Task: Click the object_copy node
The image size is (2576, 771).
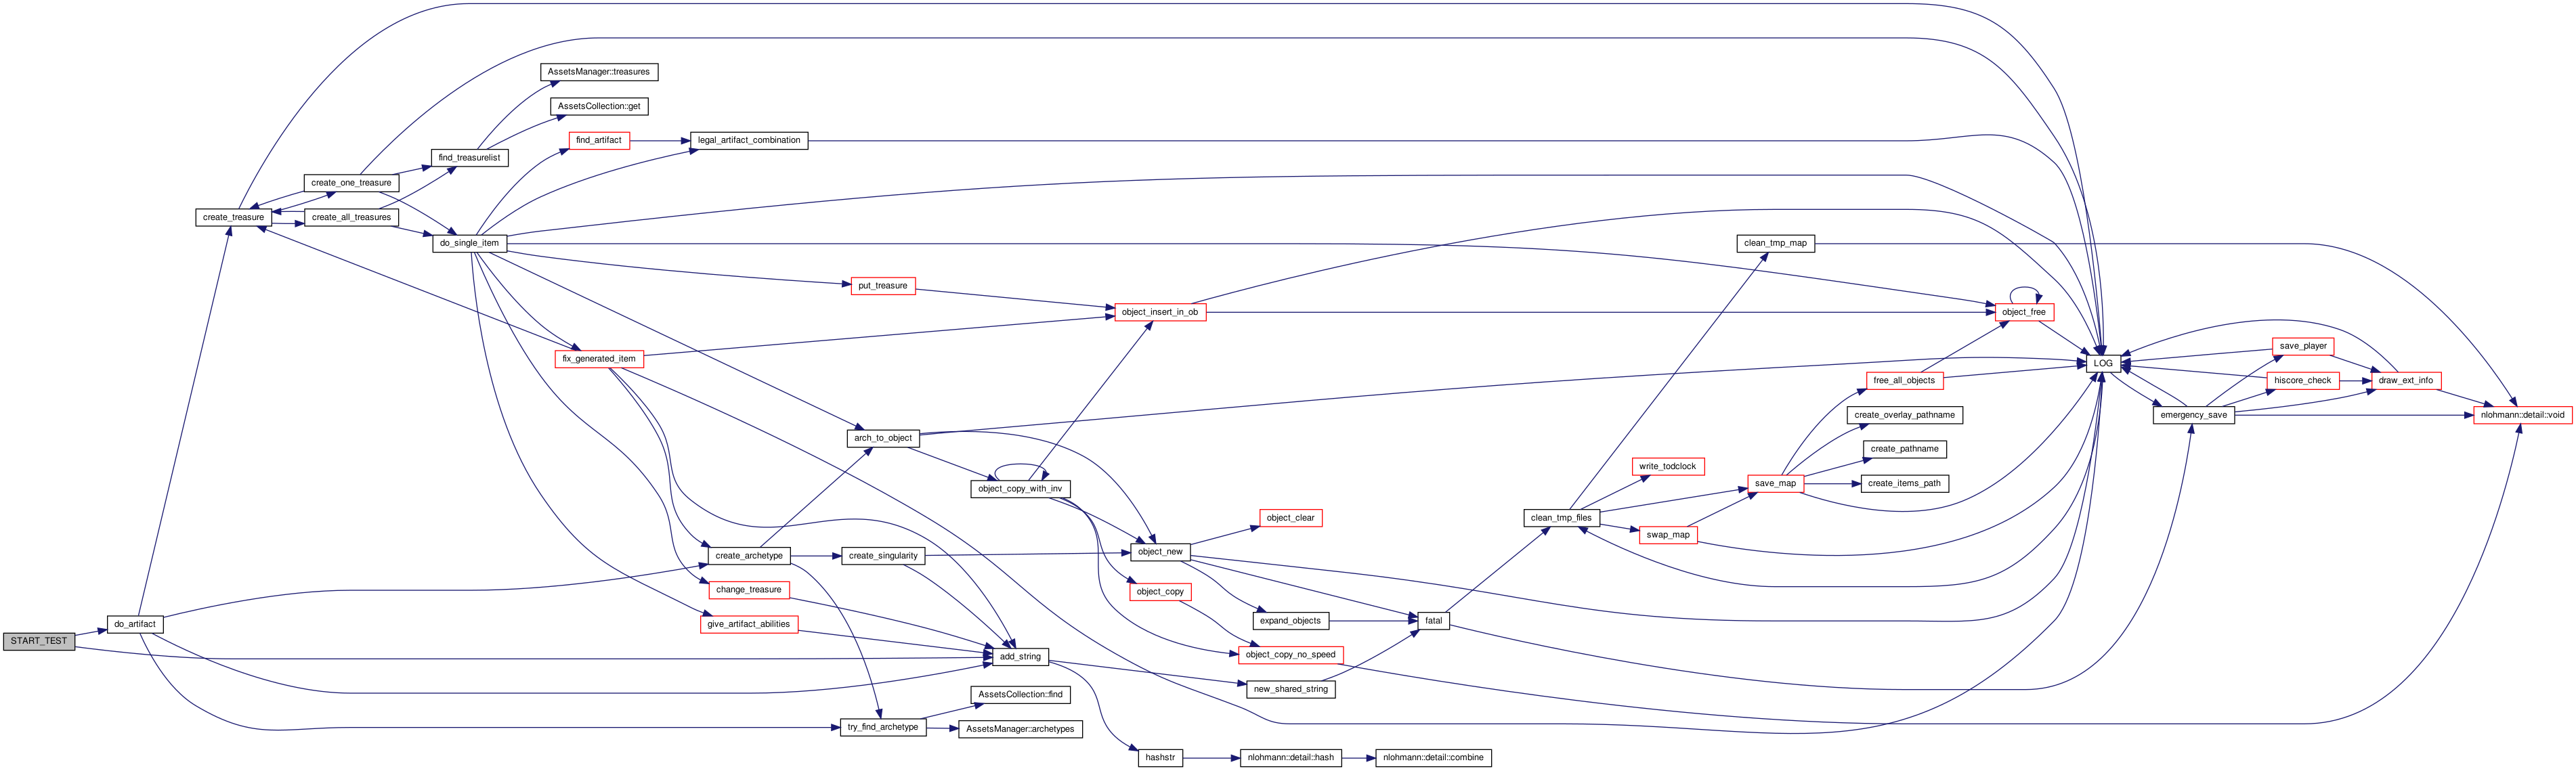Action: [1160, 592]
